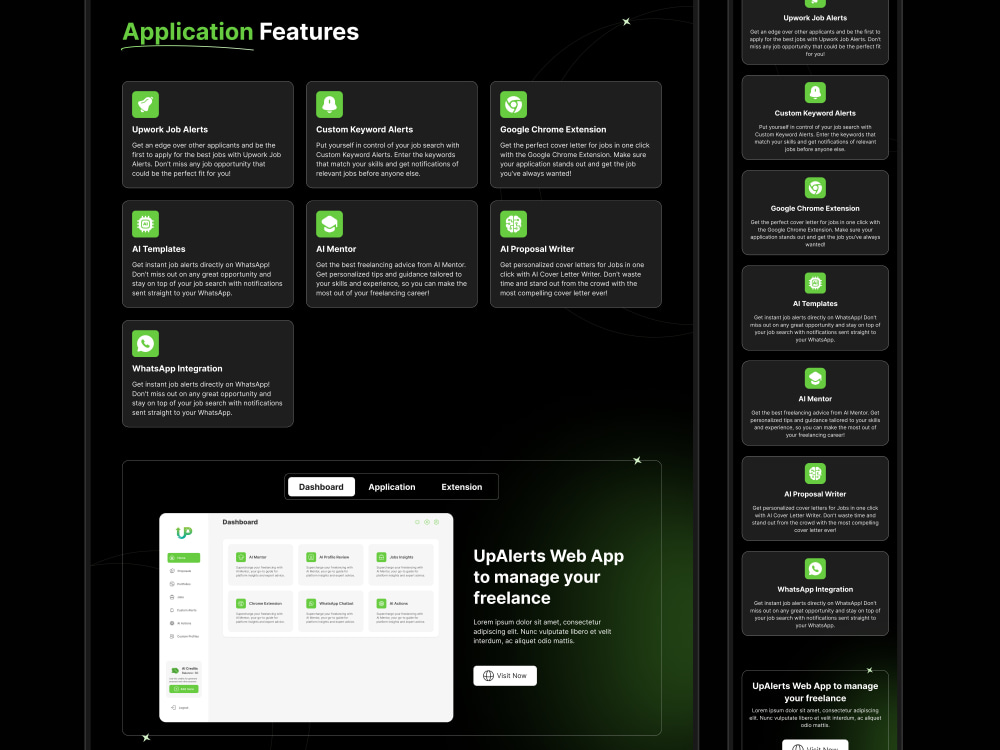Click the Upwork Job Alerts bell icon in desktop layout
Viewport: 1000px width, 750px height.
145,105
